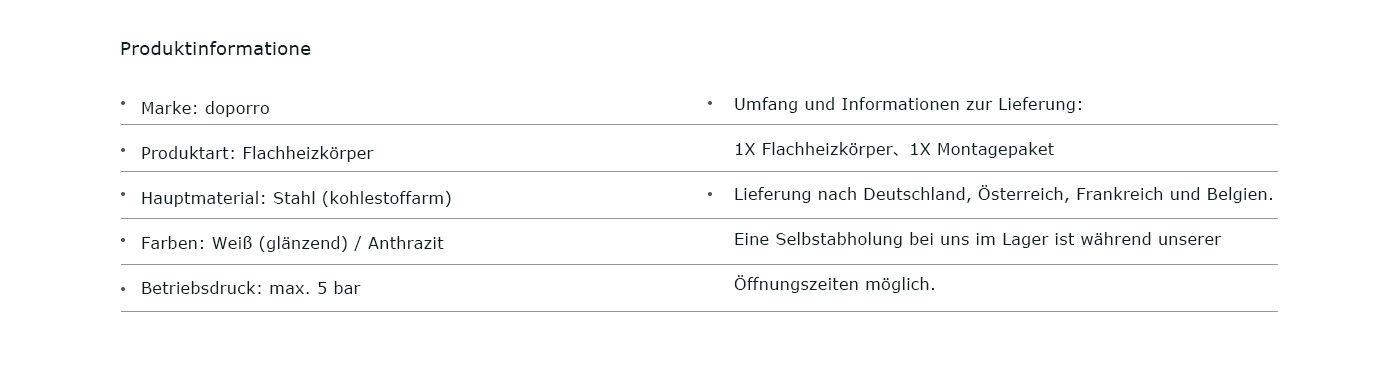Click the Produktart: Flachheizkörper entry

(x=257, y=154)
